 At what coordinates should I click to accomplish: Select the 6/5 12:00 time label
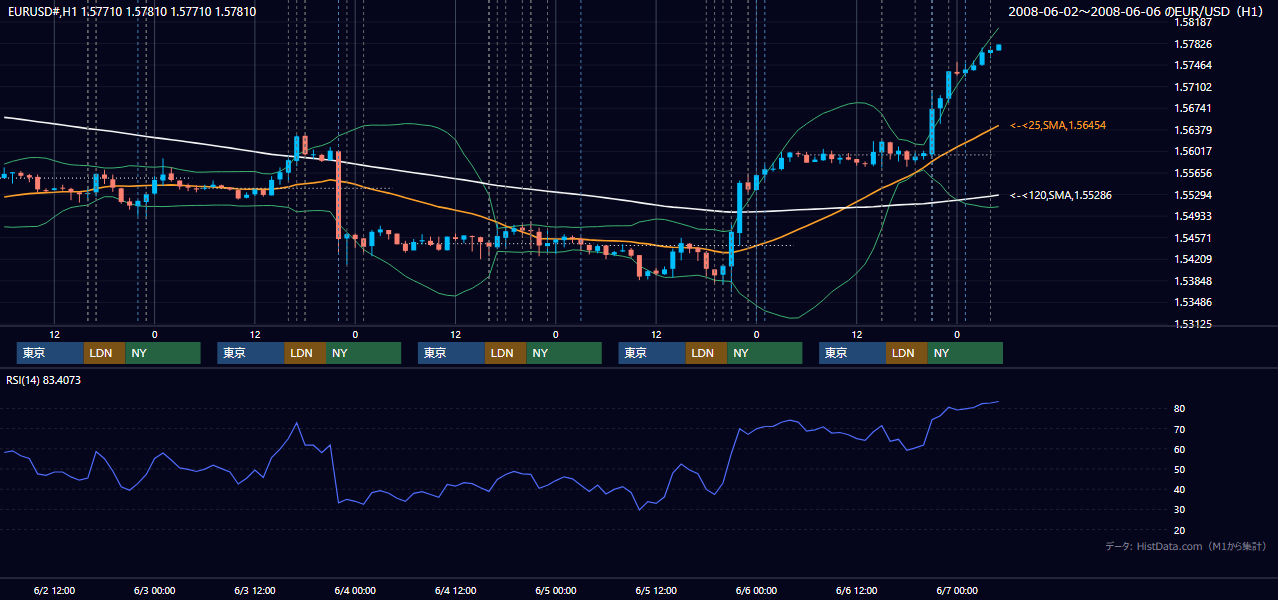pos(655,590)
